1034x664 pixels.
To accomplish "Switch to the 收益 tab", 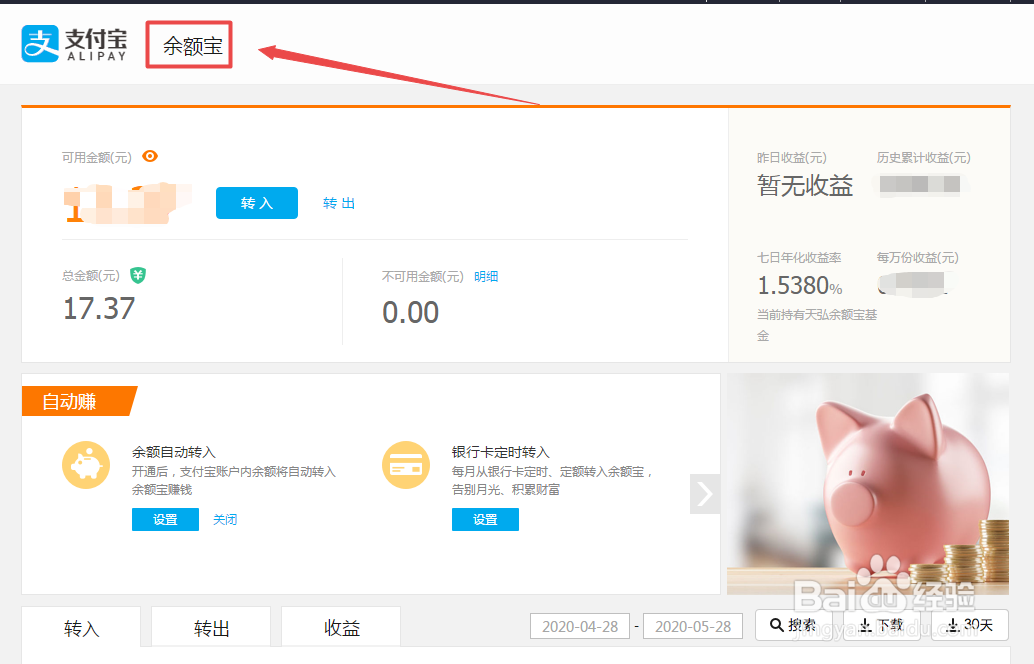I will pyautogui.click(x=341, y=628).
